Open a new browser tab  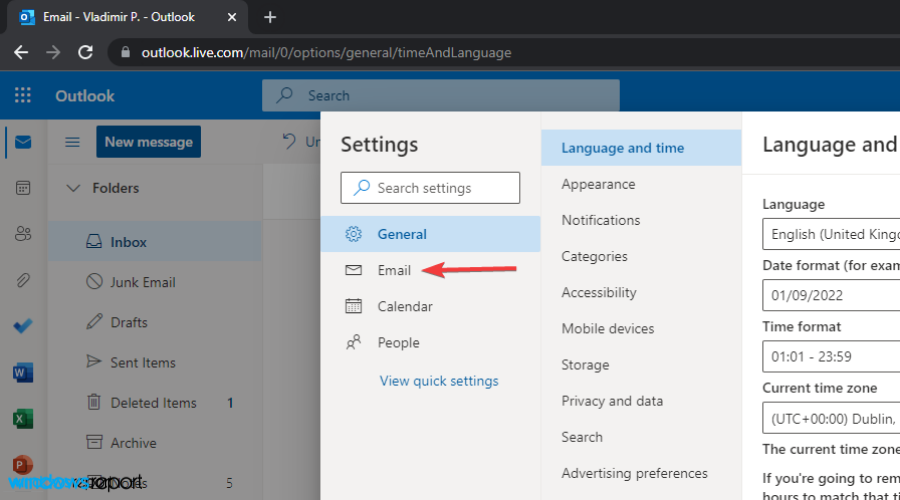coord(270,17)
